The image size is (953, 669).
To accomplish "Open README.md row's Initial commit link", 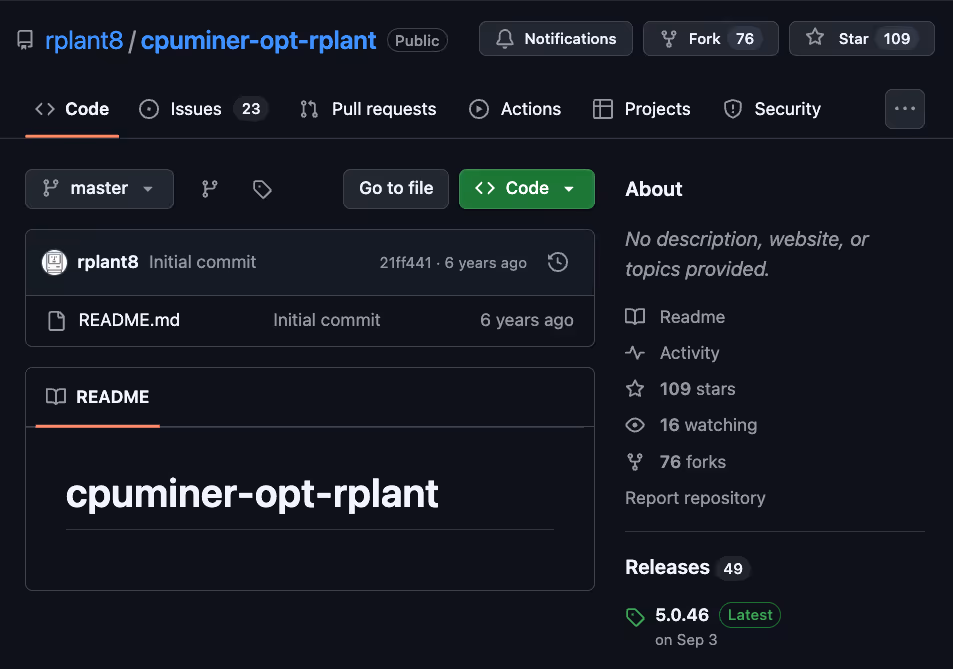I will 326,320.
